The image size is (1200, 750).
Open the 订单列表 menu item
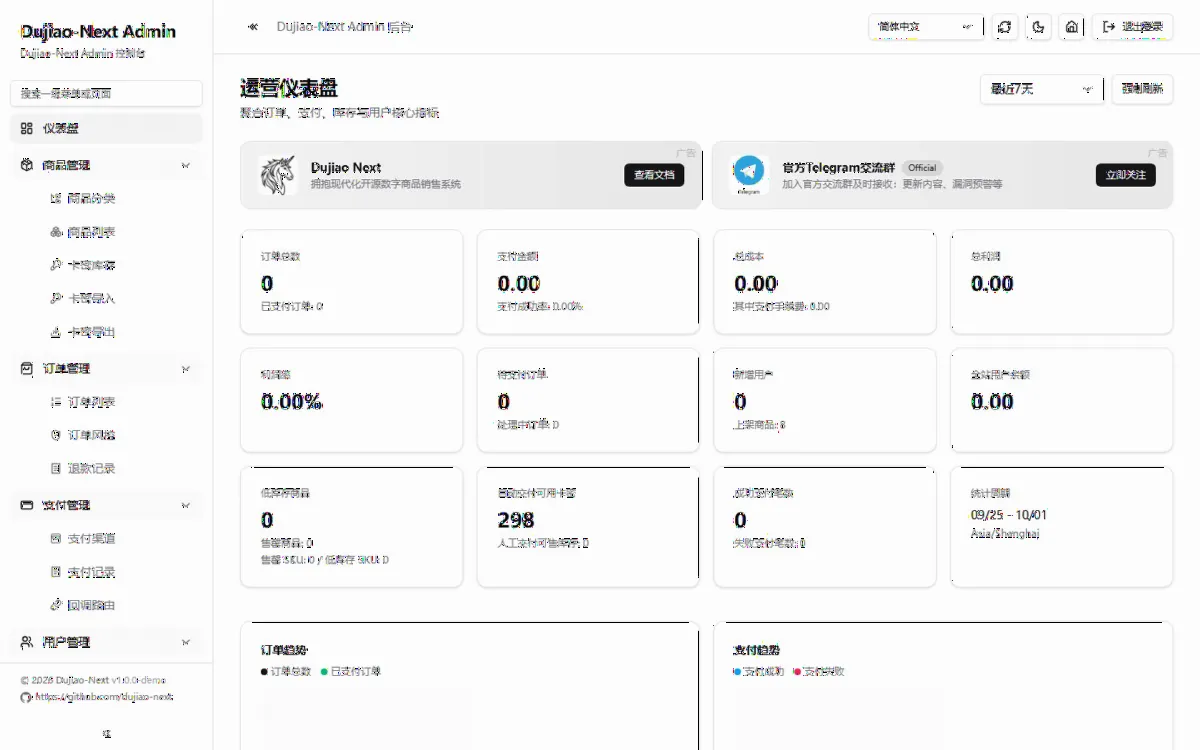point(116,402)
